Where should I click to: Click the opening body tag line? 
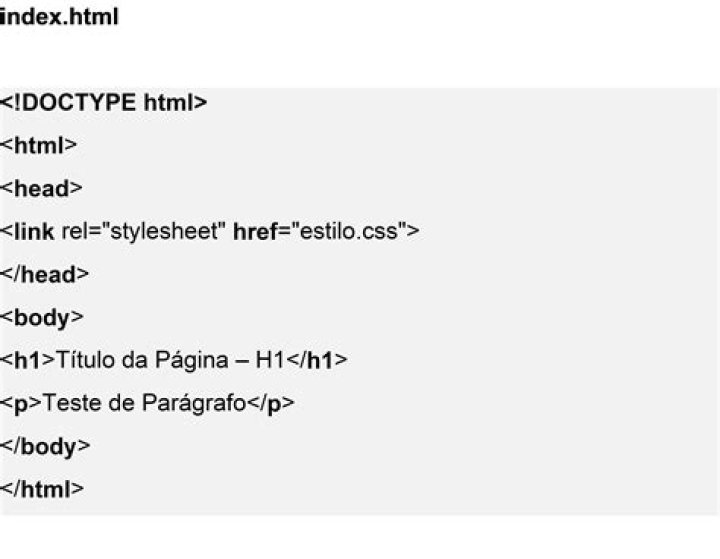(41, 318)
